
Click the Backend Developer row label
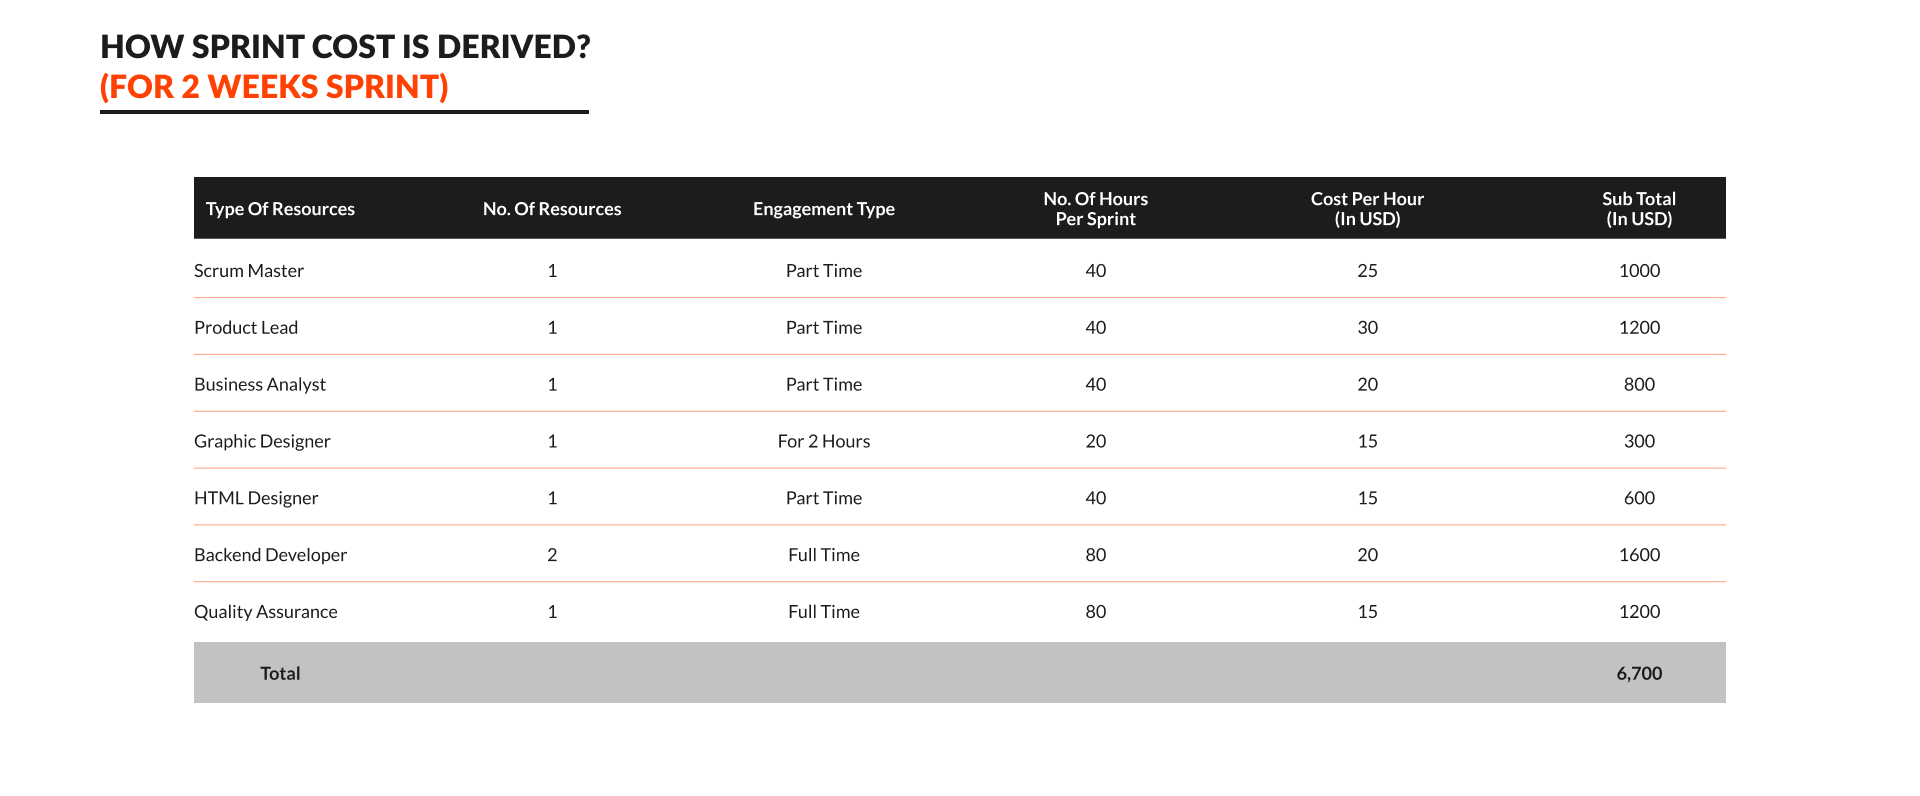[270, 555]
